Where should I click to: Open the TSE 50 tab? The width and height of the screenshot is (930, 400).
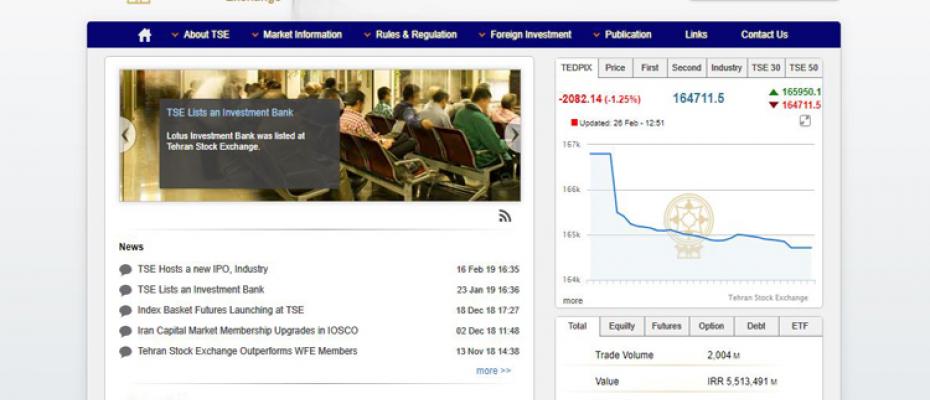(x=804, y=68)
